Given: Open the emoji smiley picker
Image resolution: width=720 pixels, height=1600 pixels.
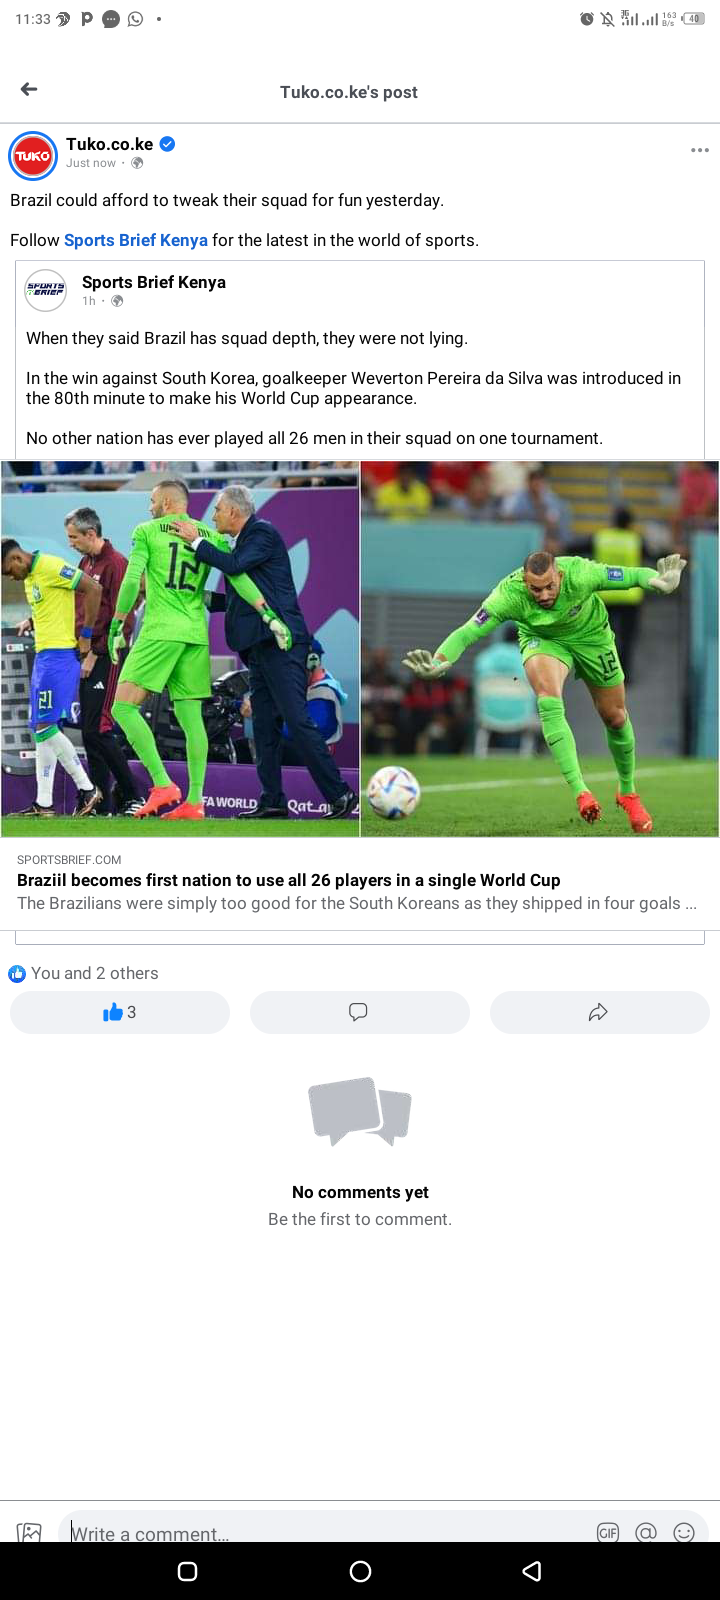Looking at the screenshot, I should [x=684, y=1532].
